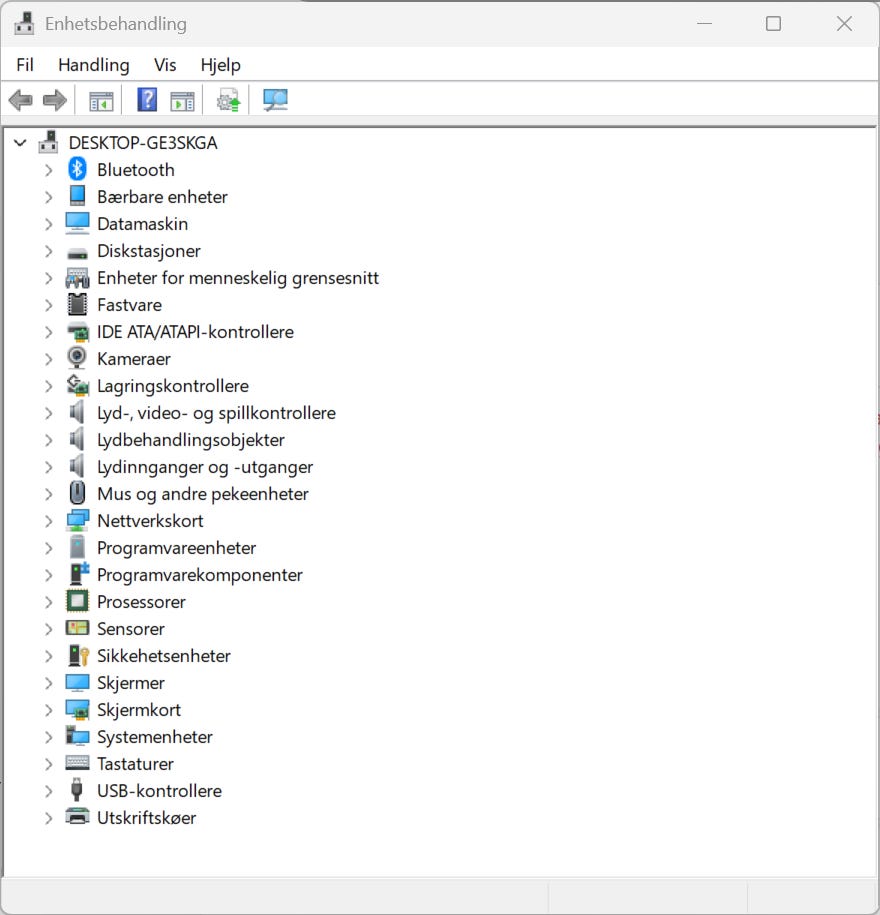This screenshot has height=915, width=880.
Task: Expand the Skjermer node
Action: [x=48, y=683]
